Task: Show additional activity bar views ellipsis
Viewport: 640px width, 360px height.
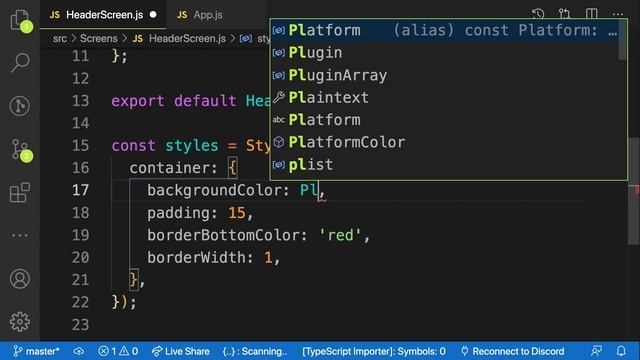Action: 20,235
